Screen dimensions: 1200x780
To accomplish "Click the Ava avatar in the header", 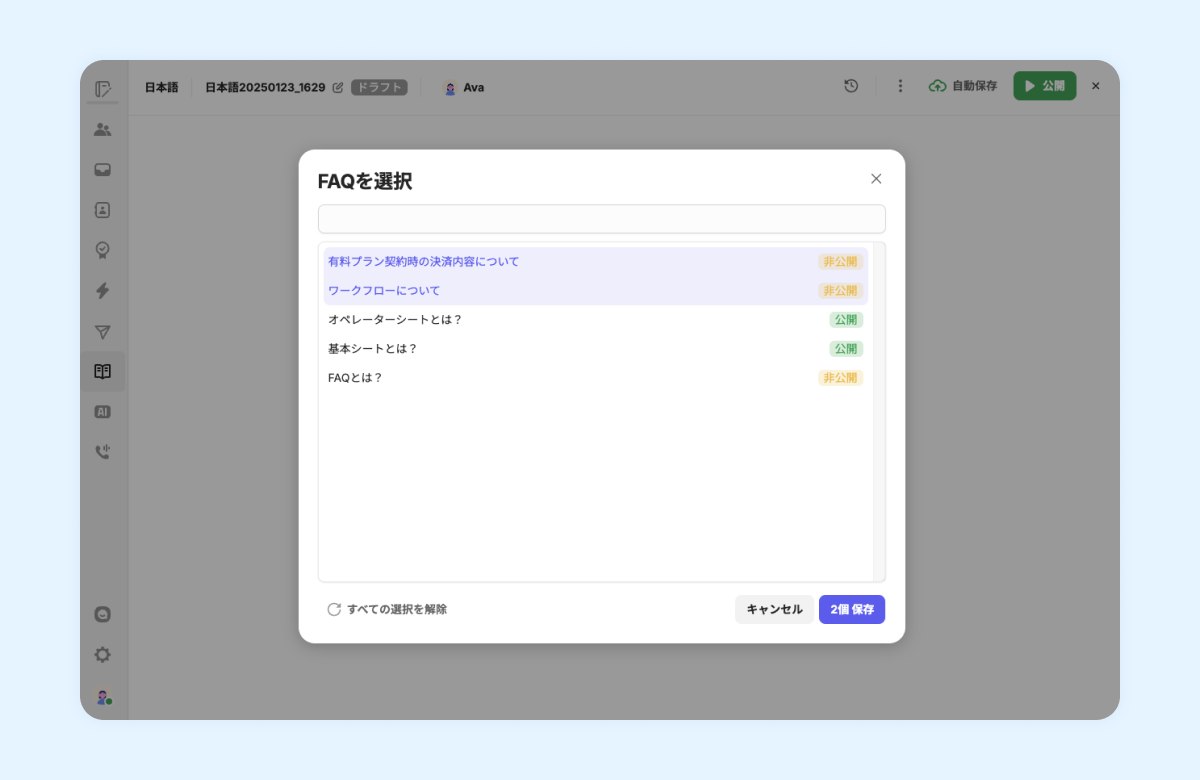I will 450,87.
